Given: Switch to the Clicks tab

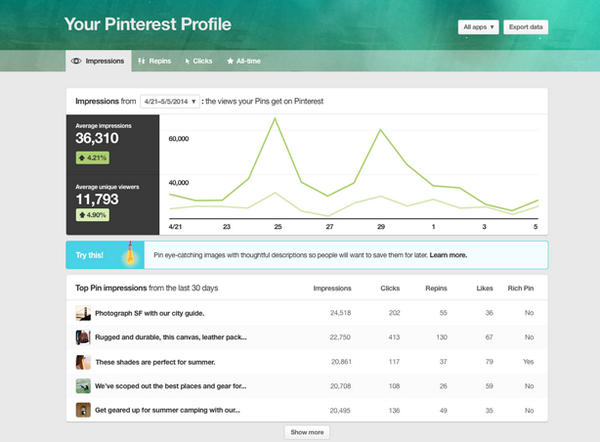Looking at the screenshot, I should click(198, 61).
